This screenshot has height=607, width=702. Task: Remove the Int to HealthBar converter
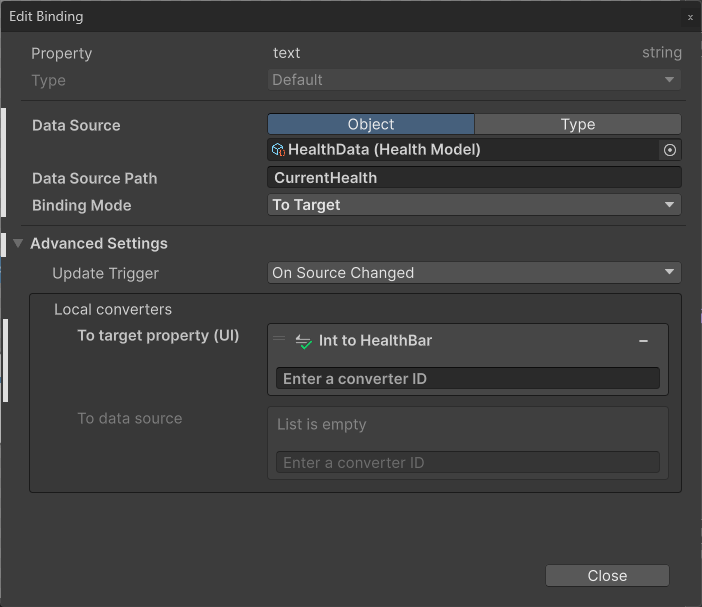(x=643, y=341)
